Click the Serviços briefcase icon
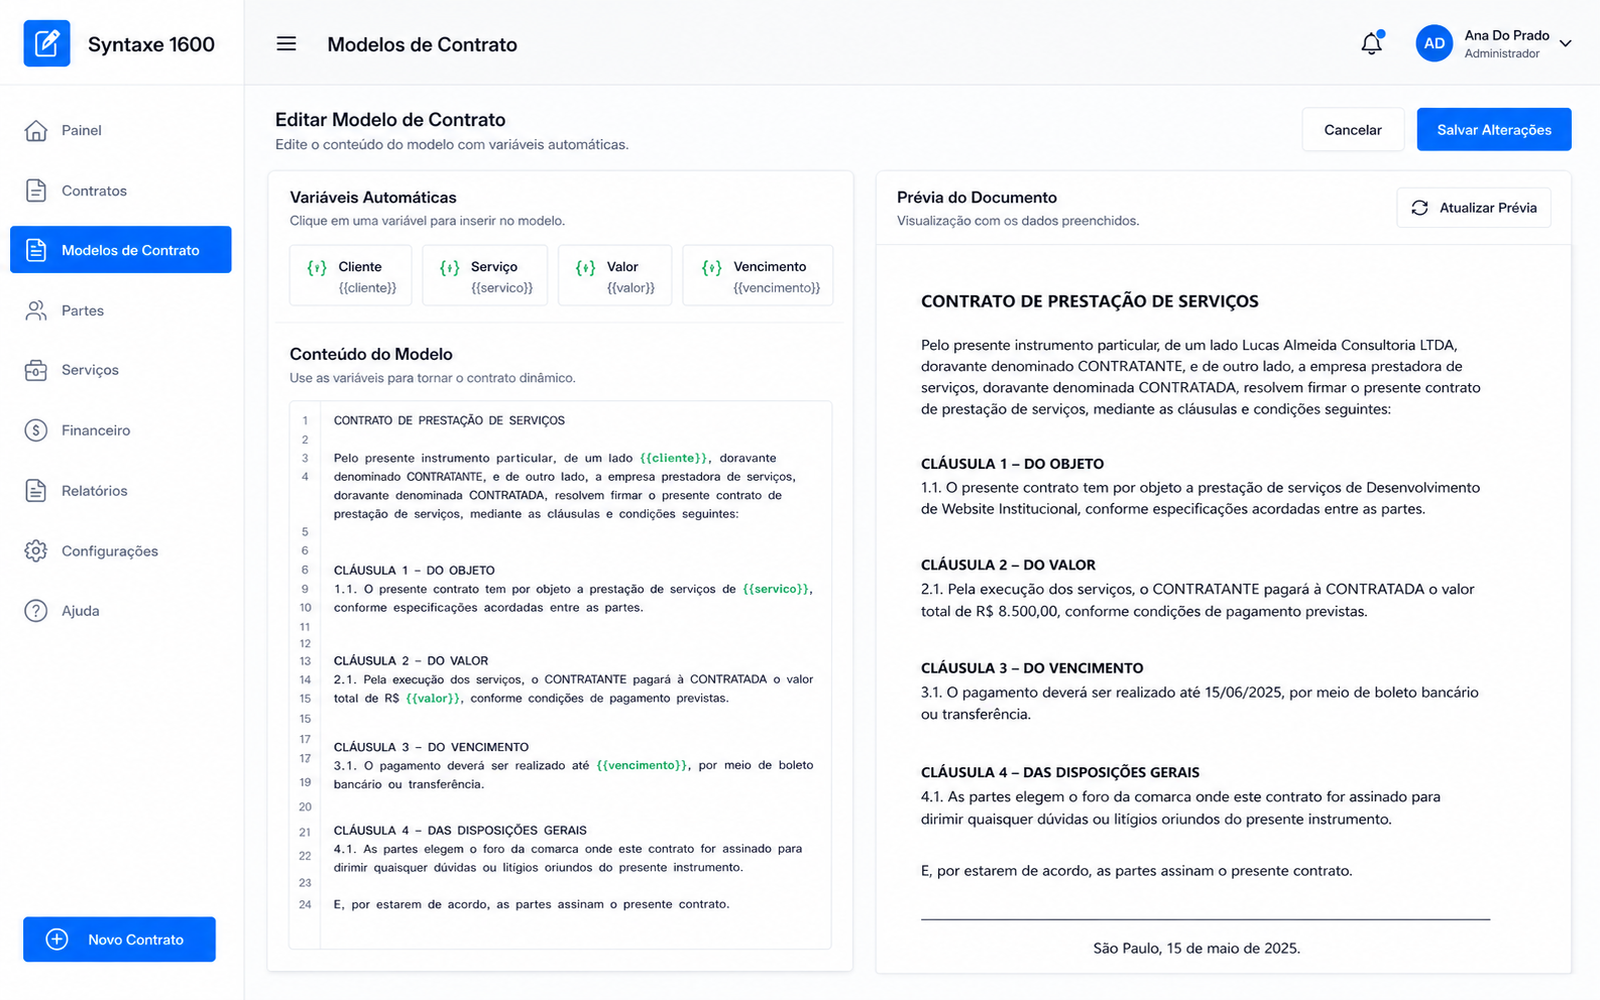The height and width of the screenshot is (1000, 1600). (x=36, y=370)
